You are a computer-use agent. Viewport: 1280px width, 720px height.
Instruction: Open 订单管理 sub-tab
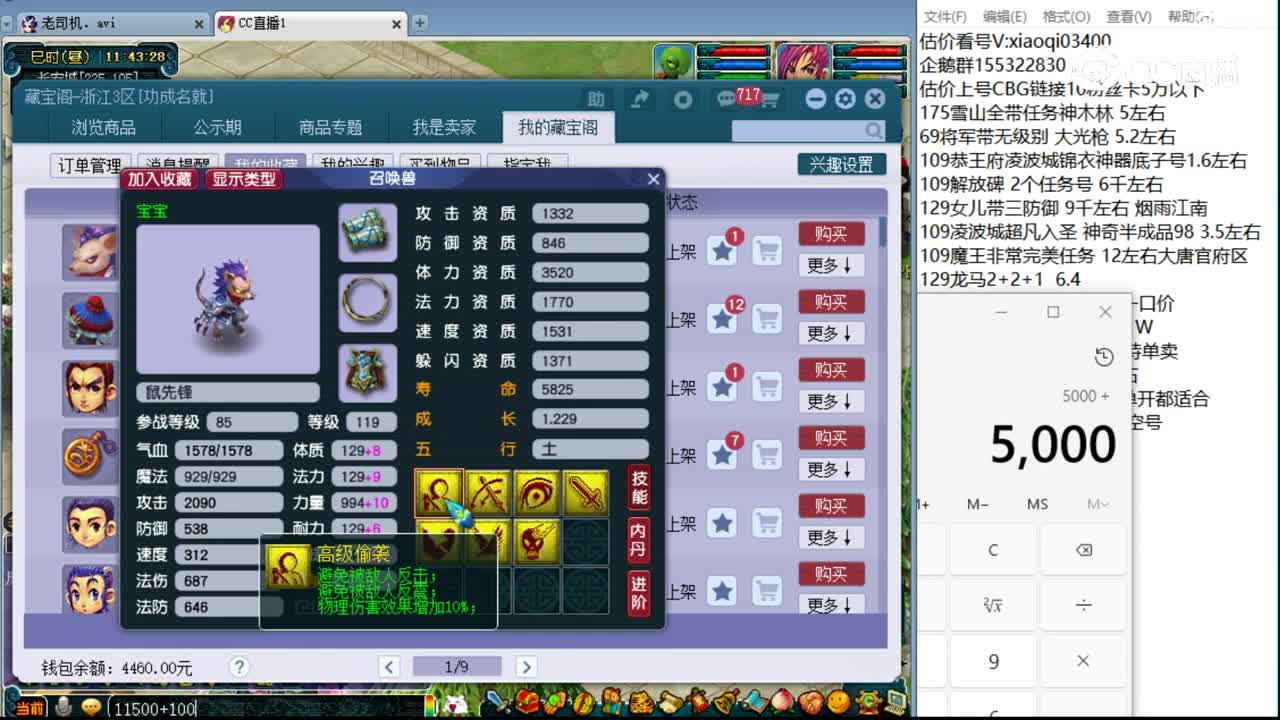click(90, 165)
